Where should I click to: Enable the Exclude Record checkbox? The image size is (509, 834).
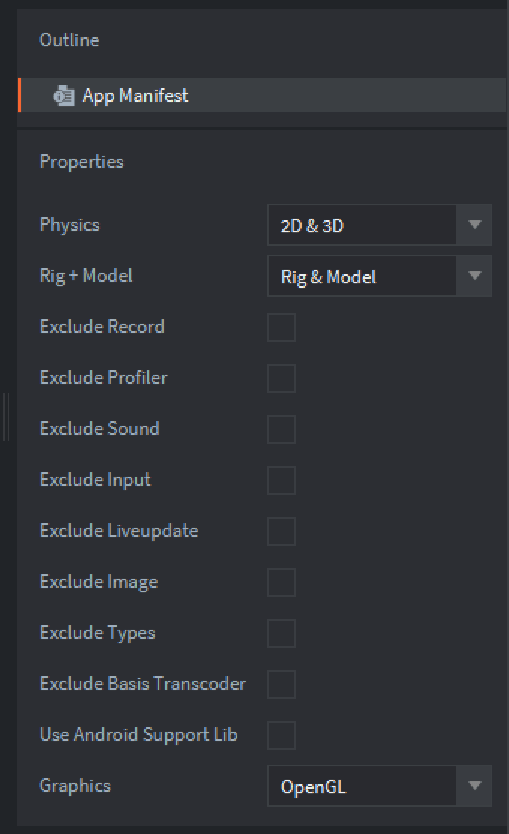click(281, 327)
